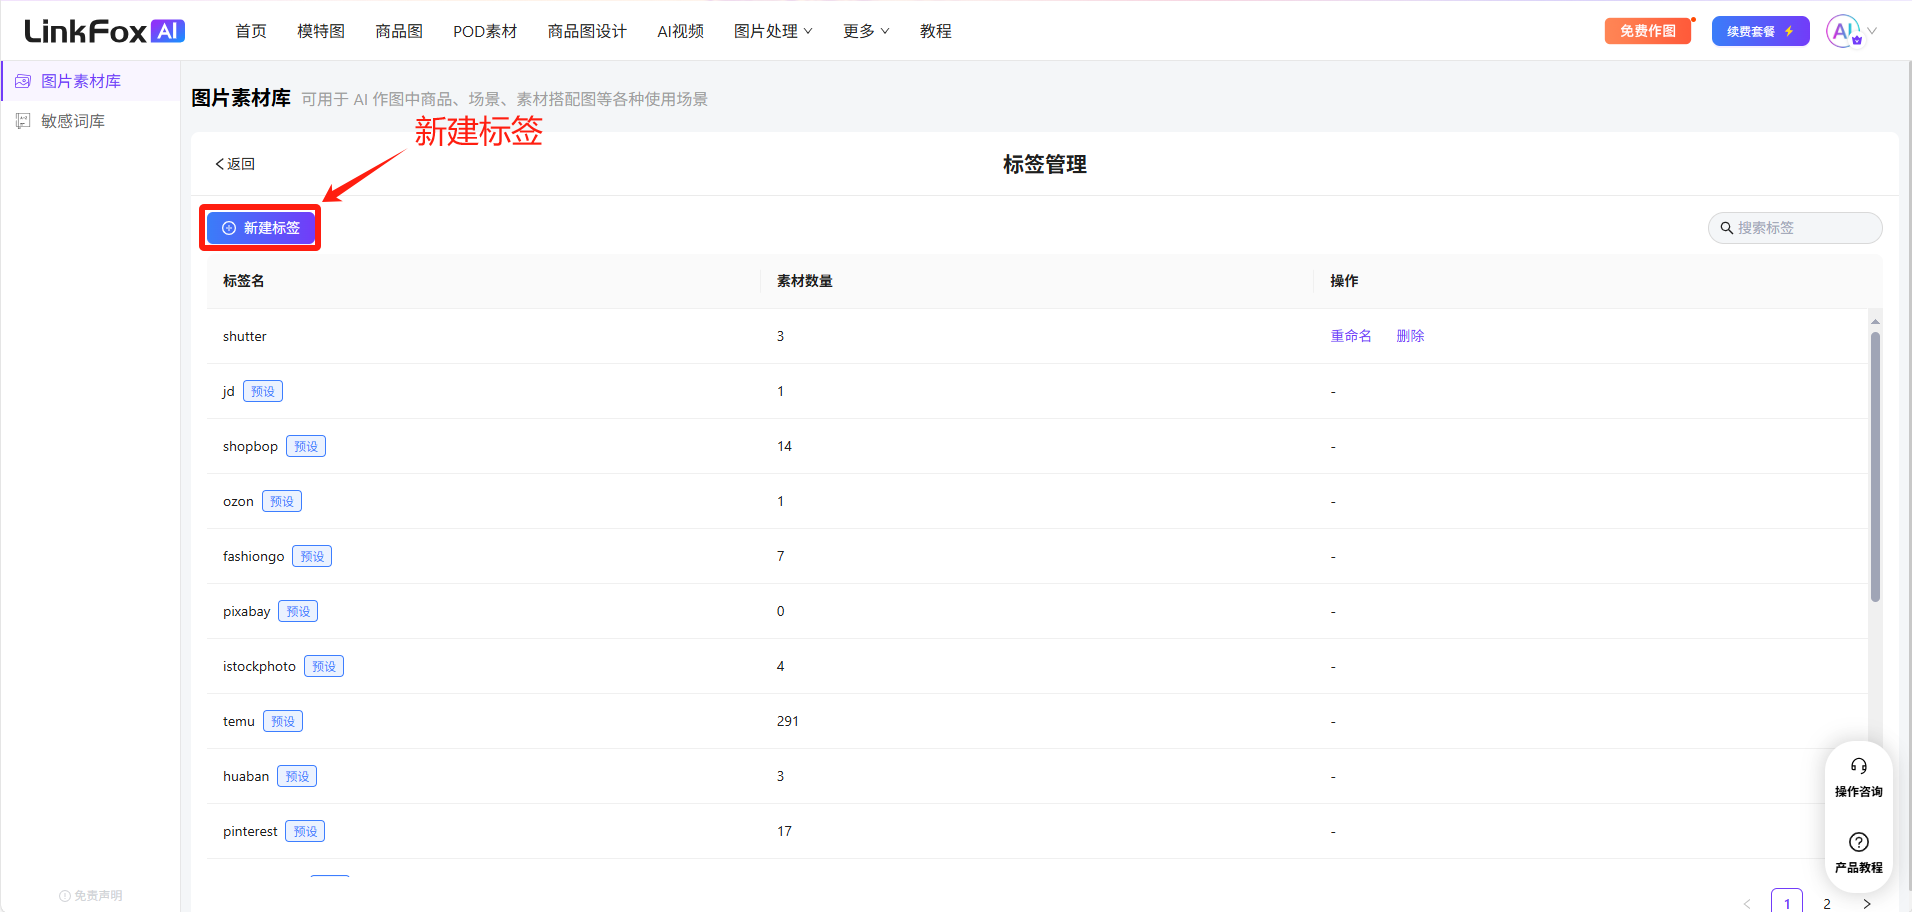Go to pagination page 2
The image size is (1912, 912).
[1827, 902]
